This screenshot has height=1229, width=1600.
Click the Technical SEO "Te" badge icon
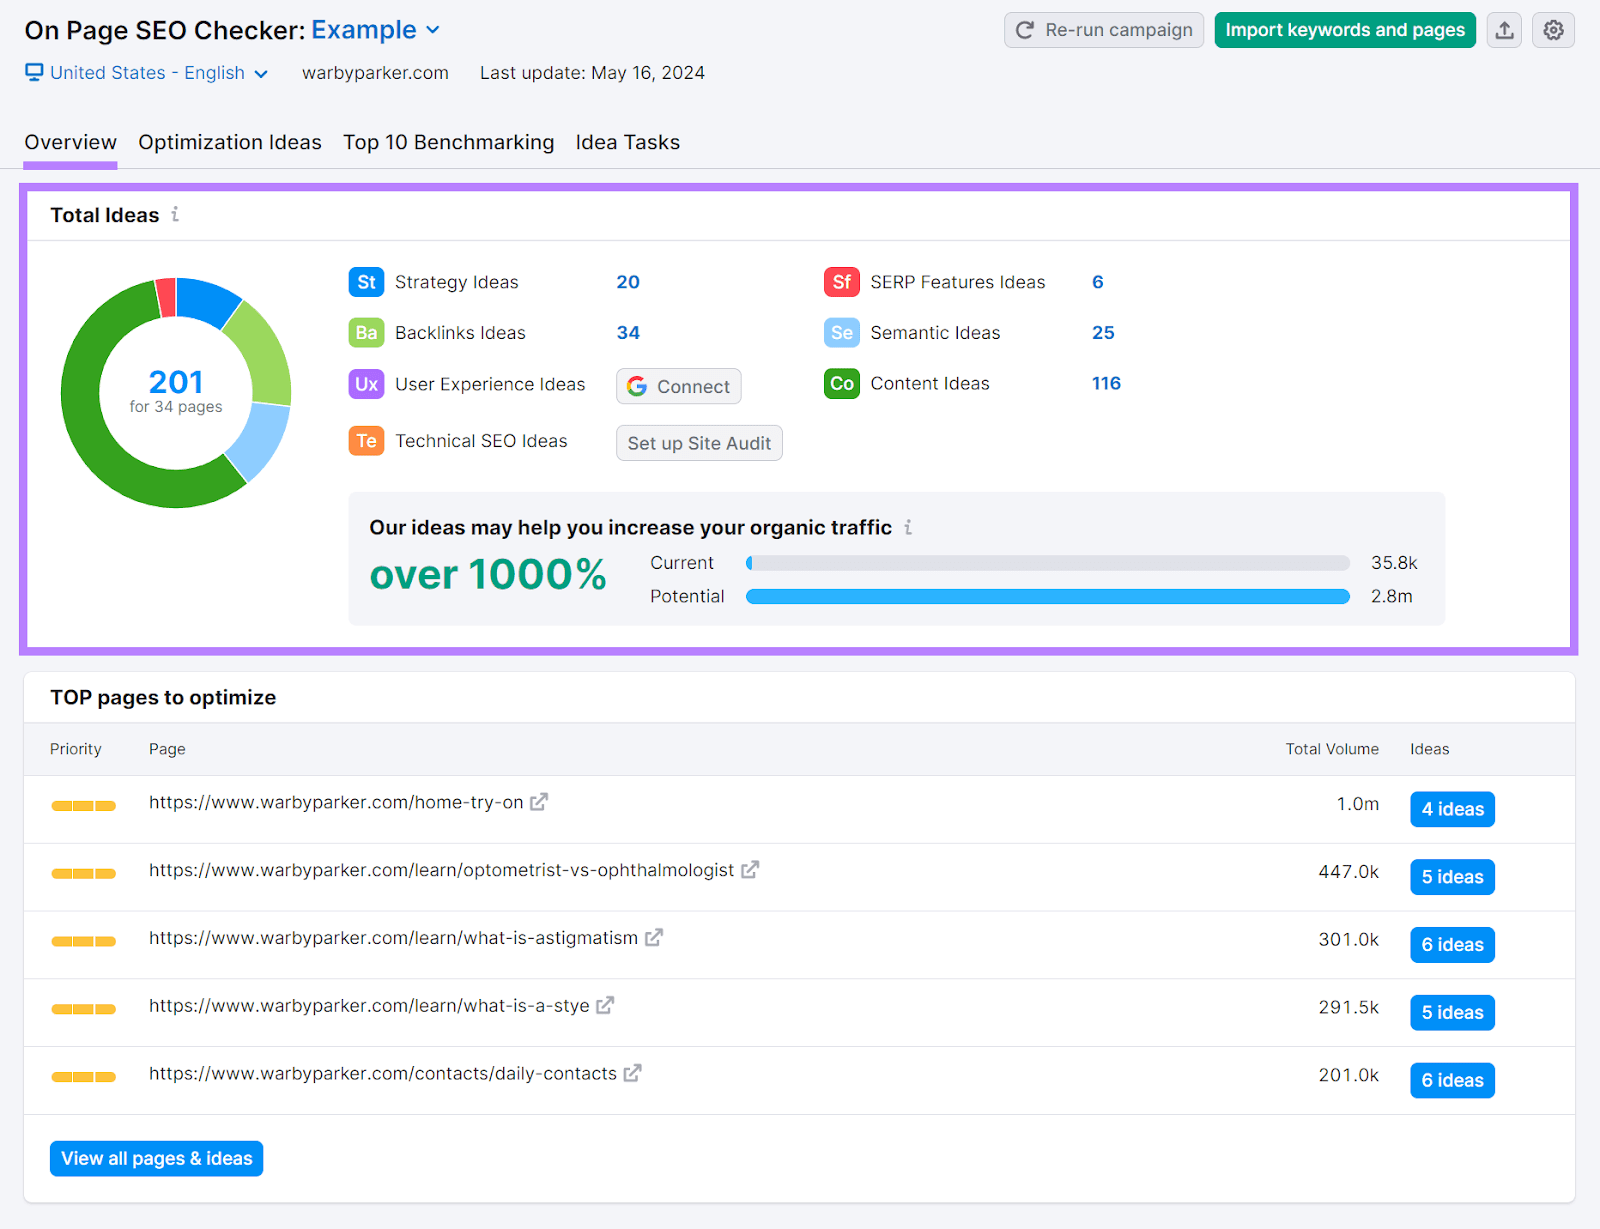(366, 440)
